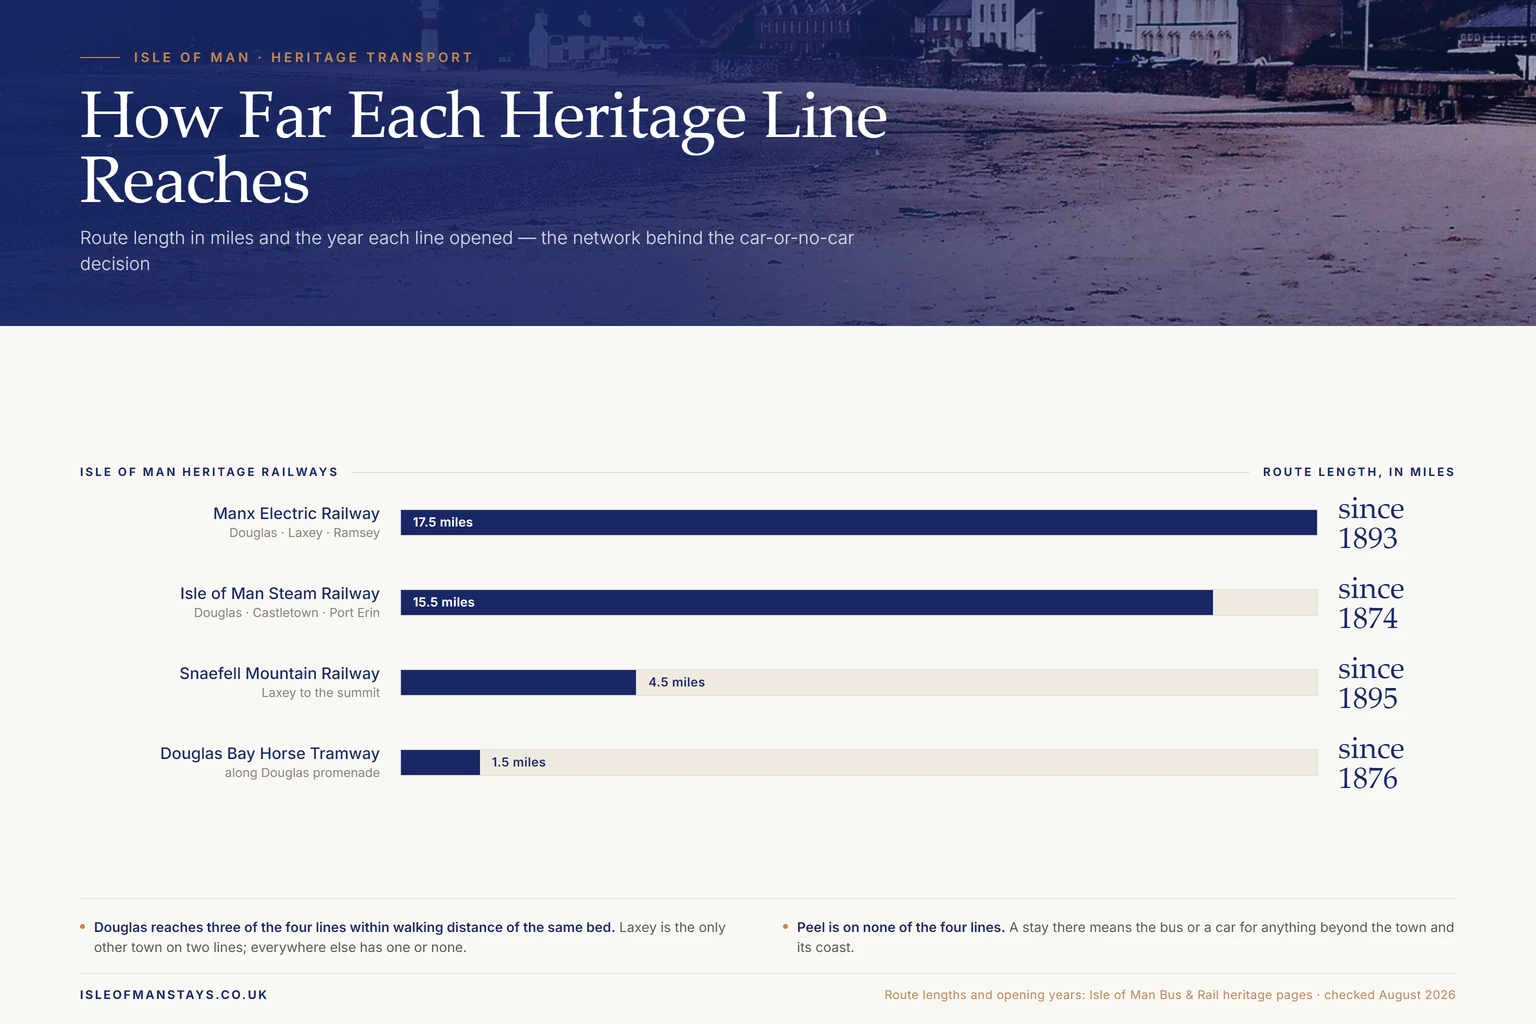Select the 'Douglas Bay Horse Tramway' label
The height and width of the screenshot is (1024, 1536).
tap(270, 753)
